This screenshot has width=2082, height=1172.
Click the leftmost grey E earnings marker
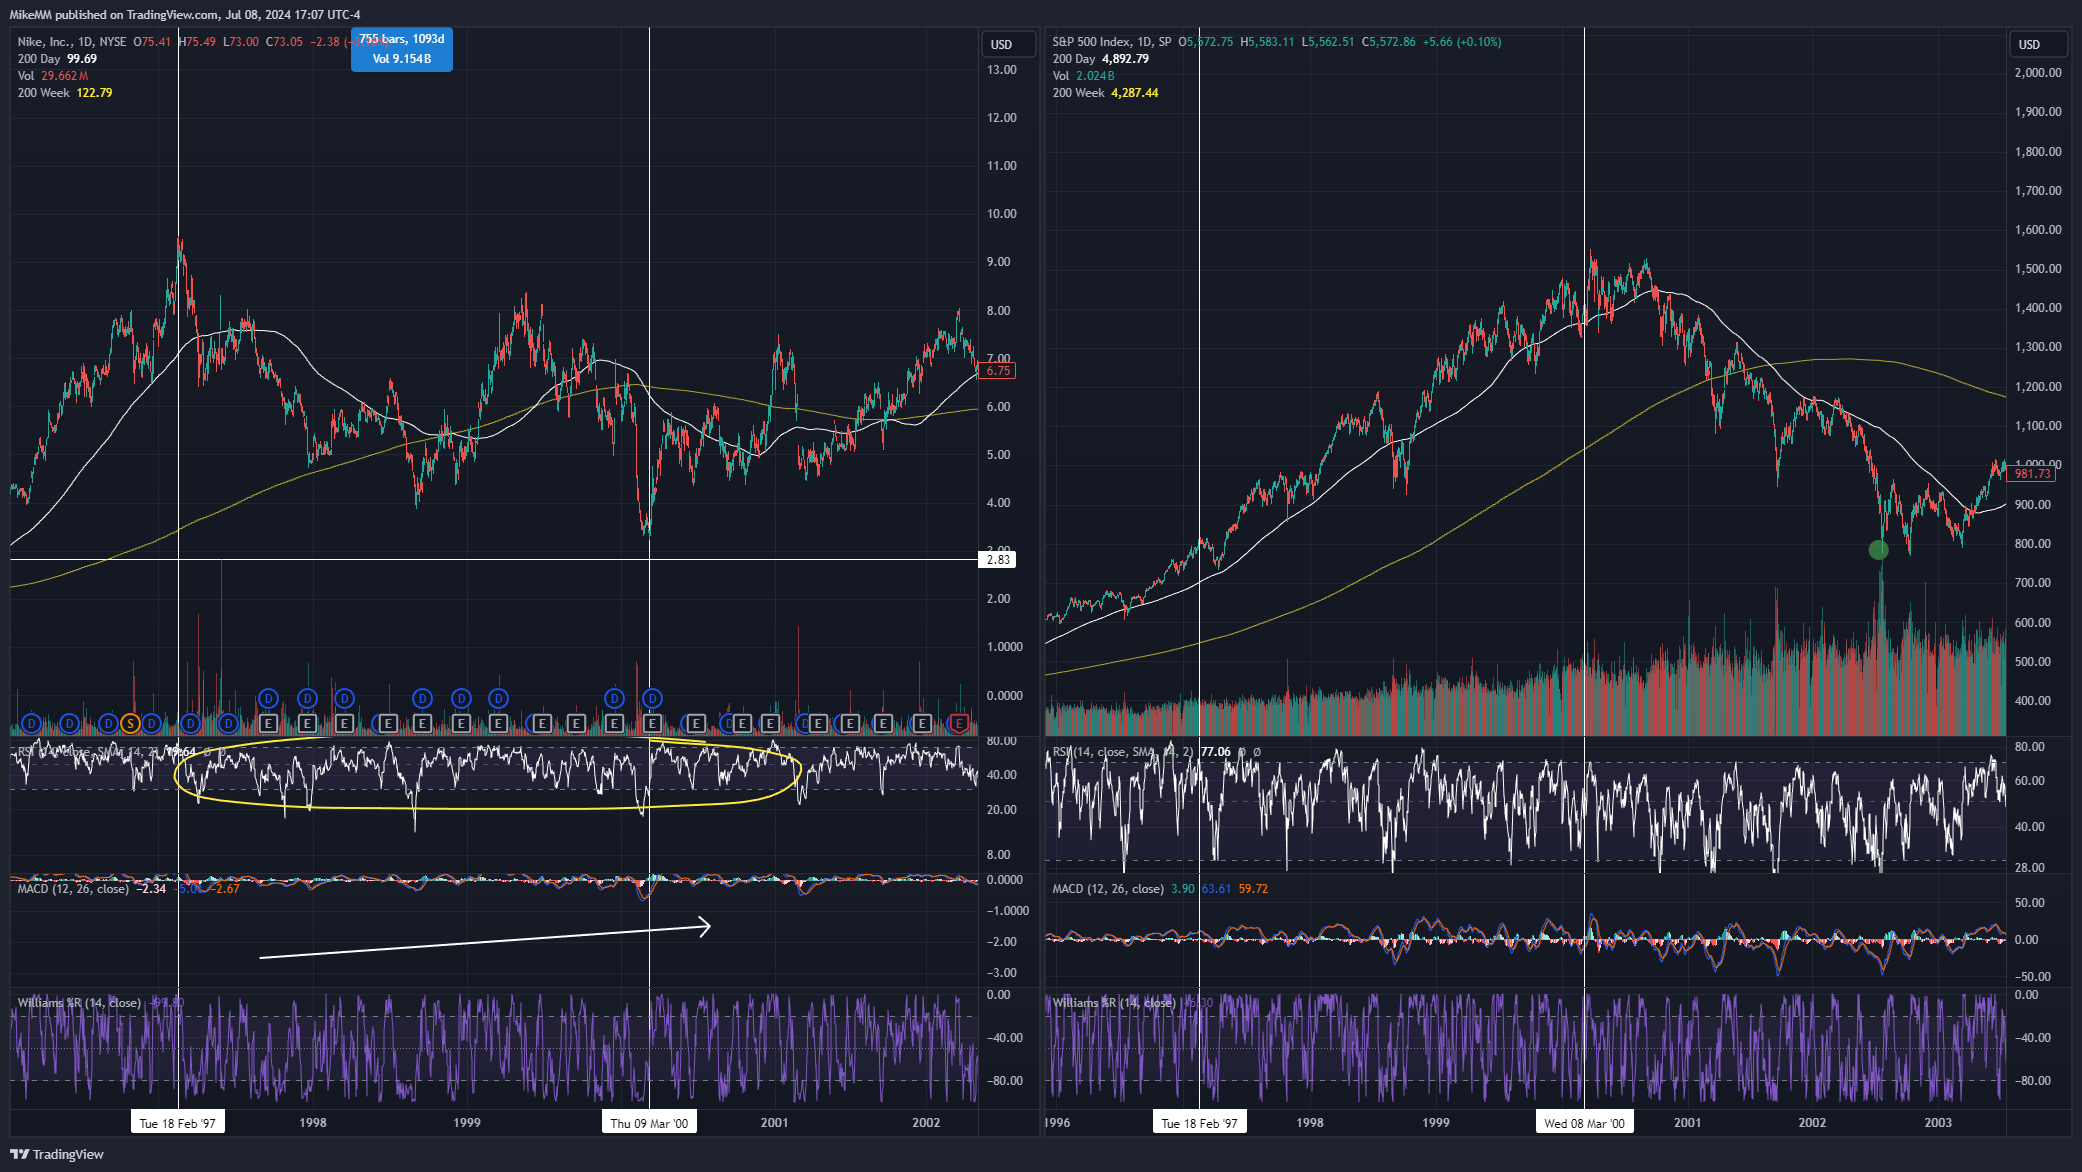point(268,723)
